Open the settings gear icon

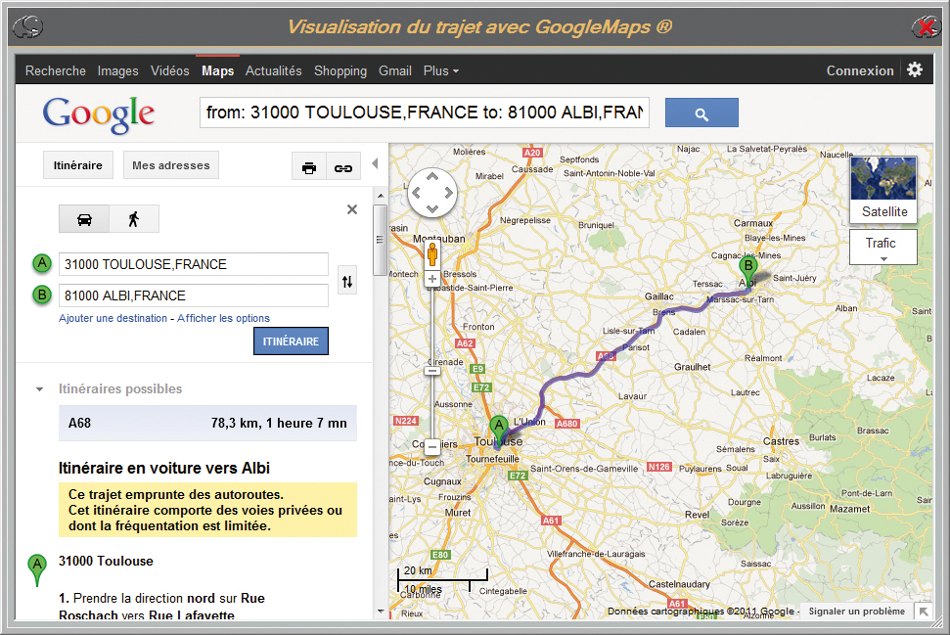point(915,70)
